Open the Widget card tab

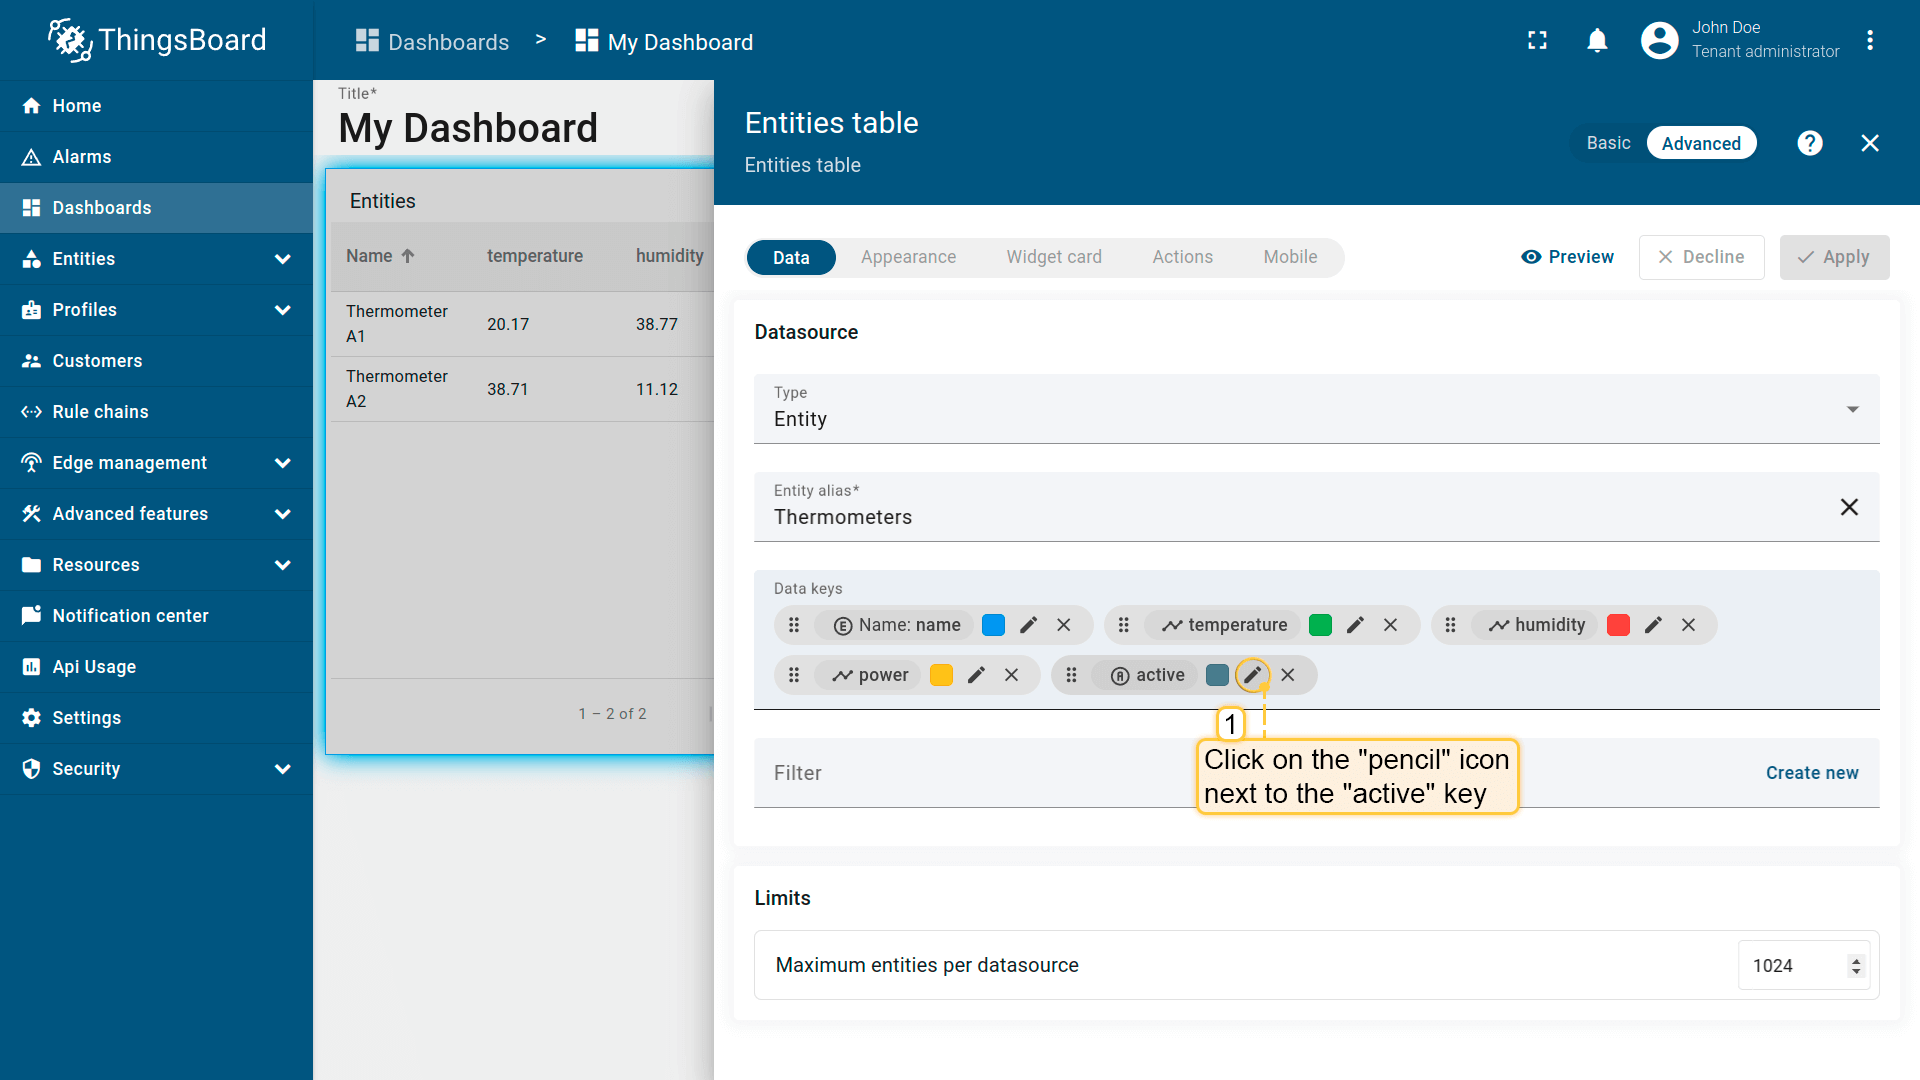(1053, 257)
